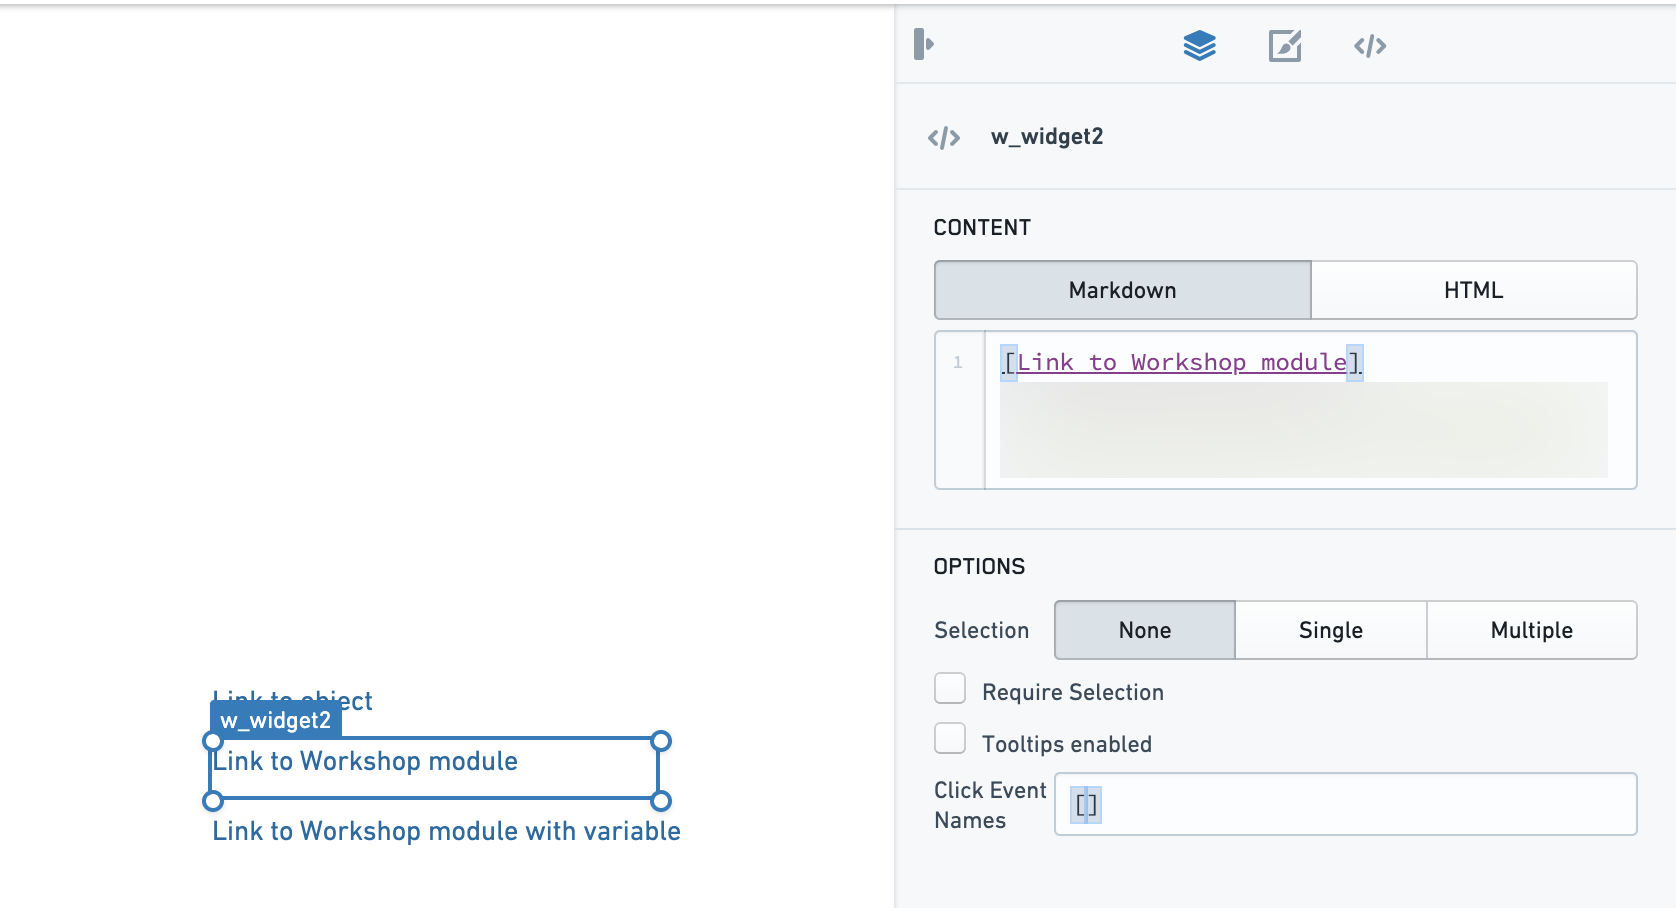Click the Click Event Names input field
The height and width of the screenshot is (908, 1676).
tap(1345, 804)
